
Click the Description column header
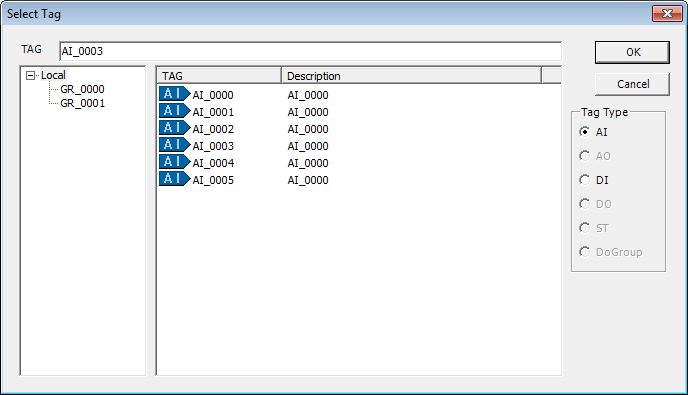[412, 75]
